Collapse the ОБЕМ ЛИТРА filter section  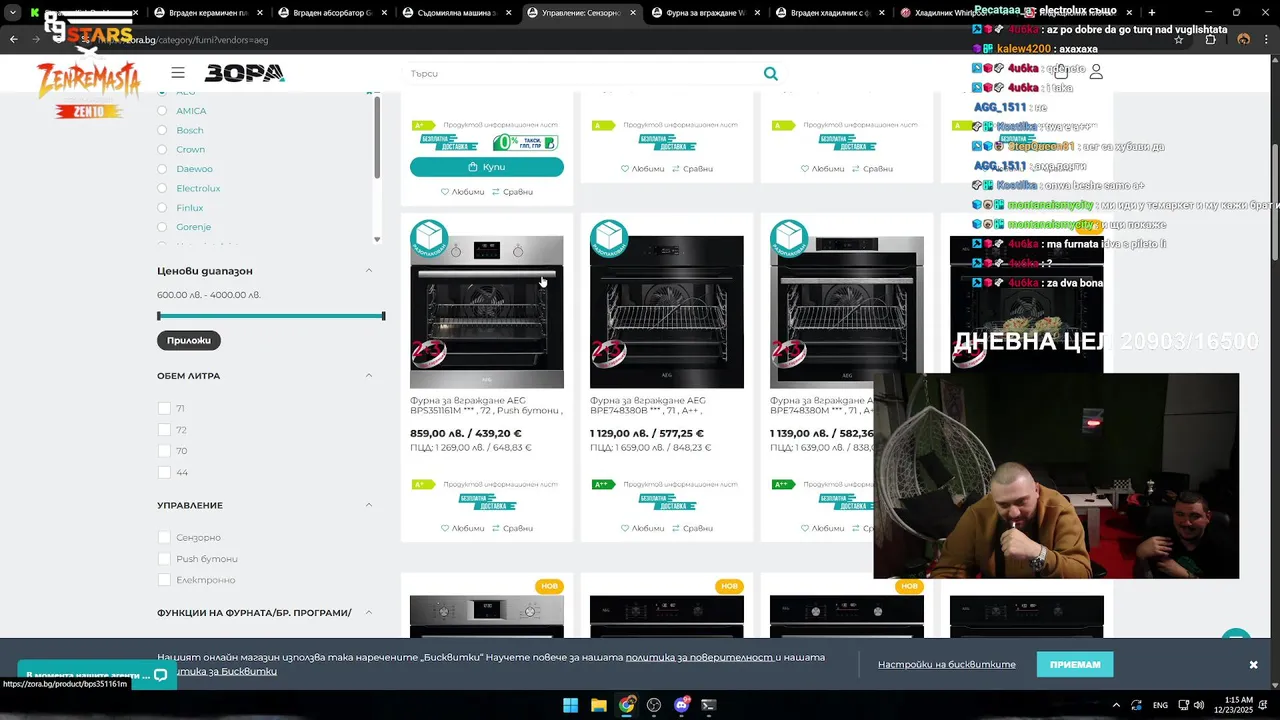(x=369, y=376)
